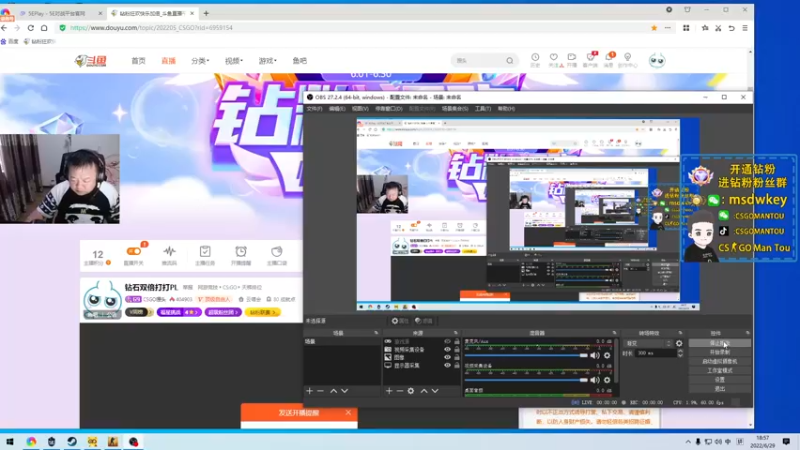Click the Douyu logo in site header
The image size is (800, 450).
coord(91,61)
